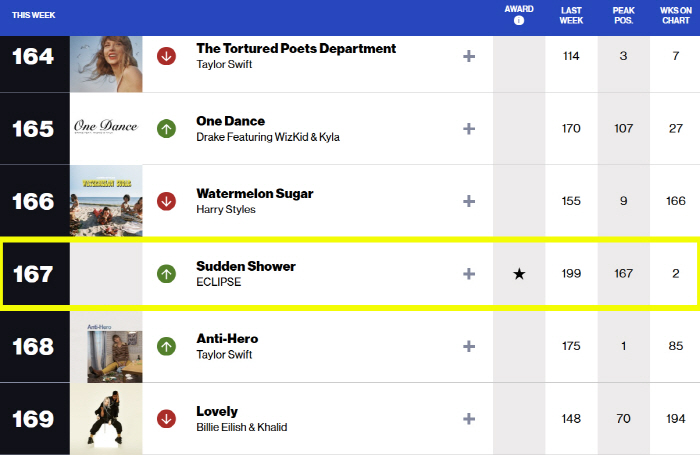Click weeks on chart value 27
700x455 pixels.
pos(676,129)
